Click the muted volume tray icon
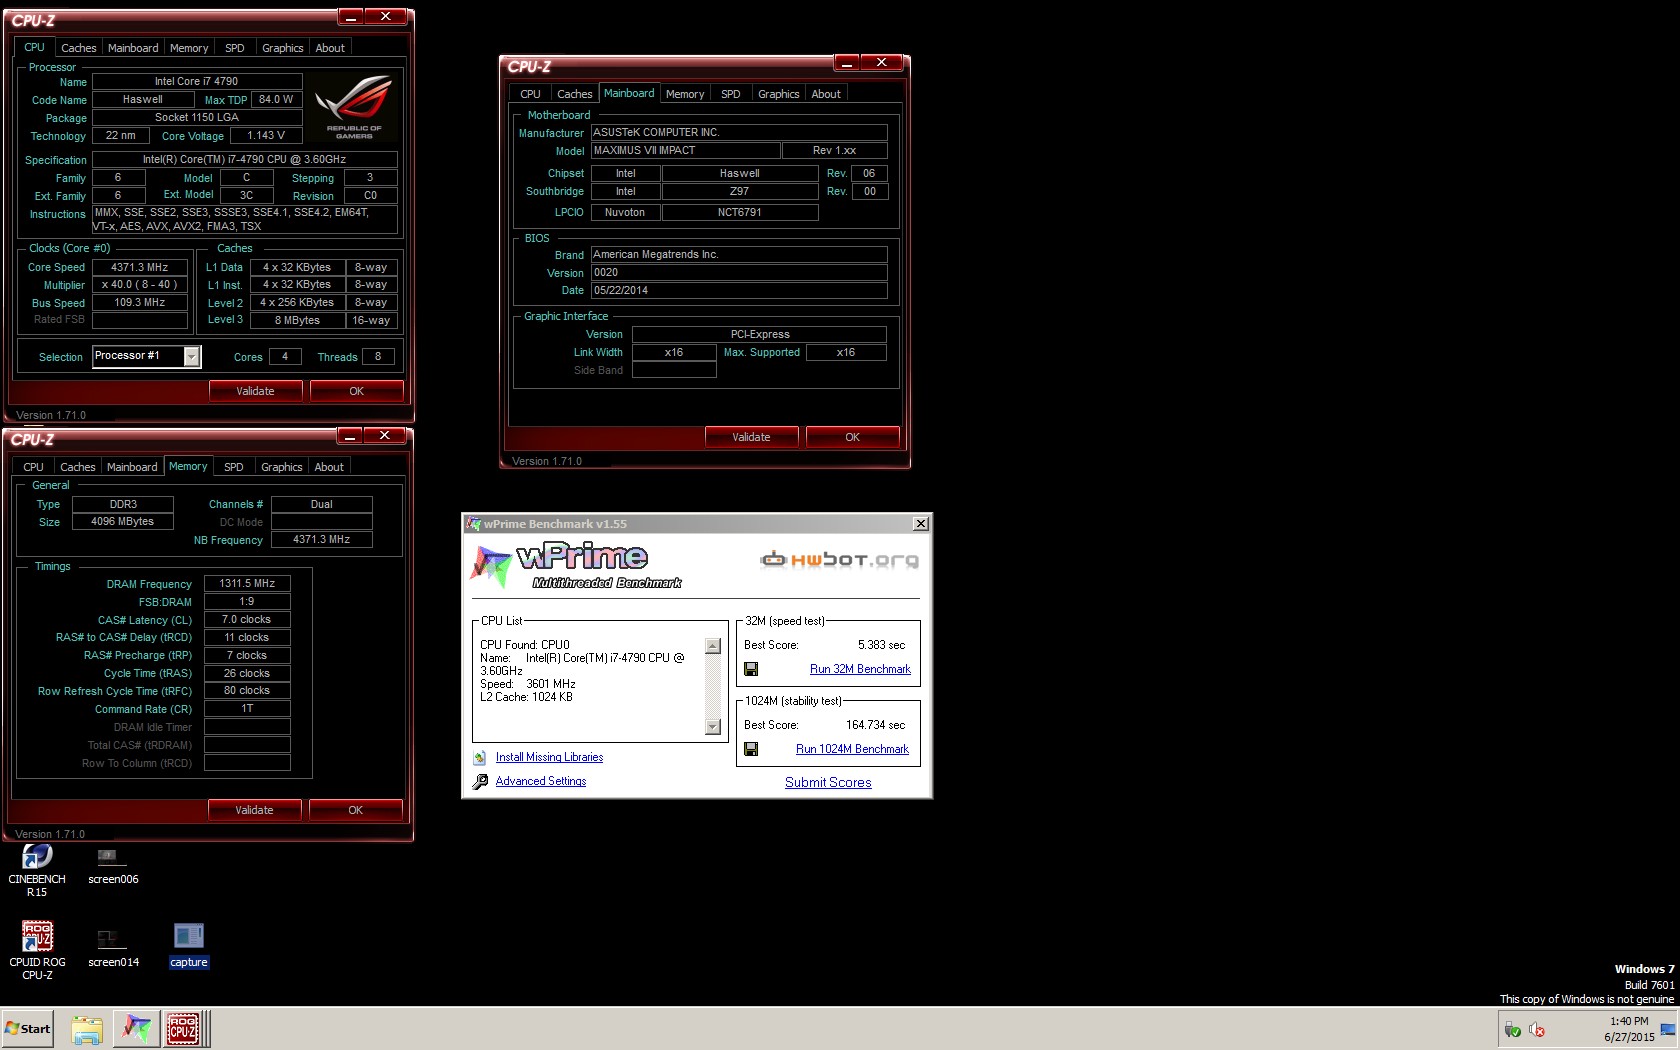Screen dimensions: 1680x1050 point(1538,1030)
